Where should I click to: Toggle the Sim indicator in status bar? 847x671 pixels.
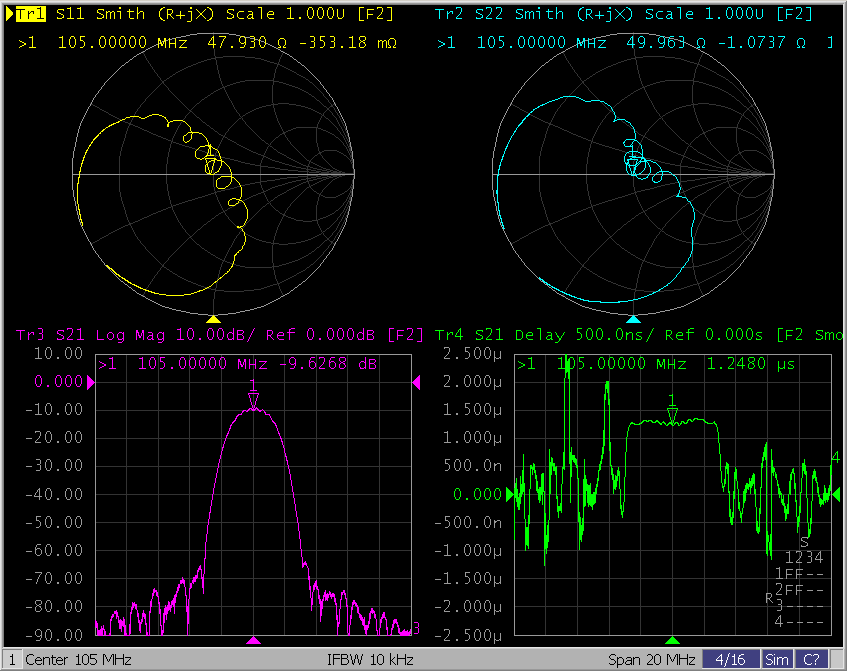click(x=776, y=660)
